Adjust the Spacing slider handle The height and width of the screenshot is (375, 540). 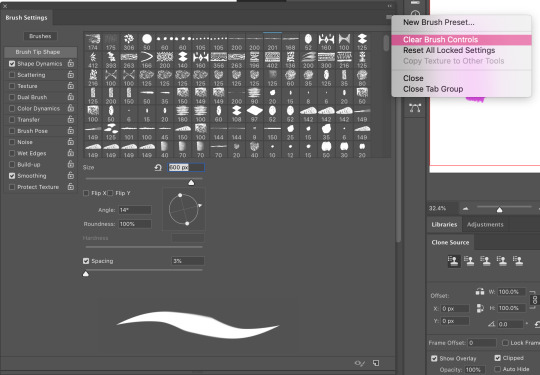86,274
